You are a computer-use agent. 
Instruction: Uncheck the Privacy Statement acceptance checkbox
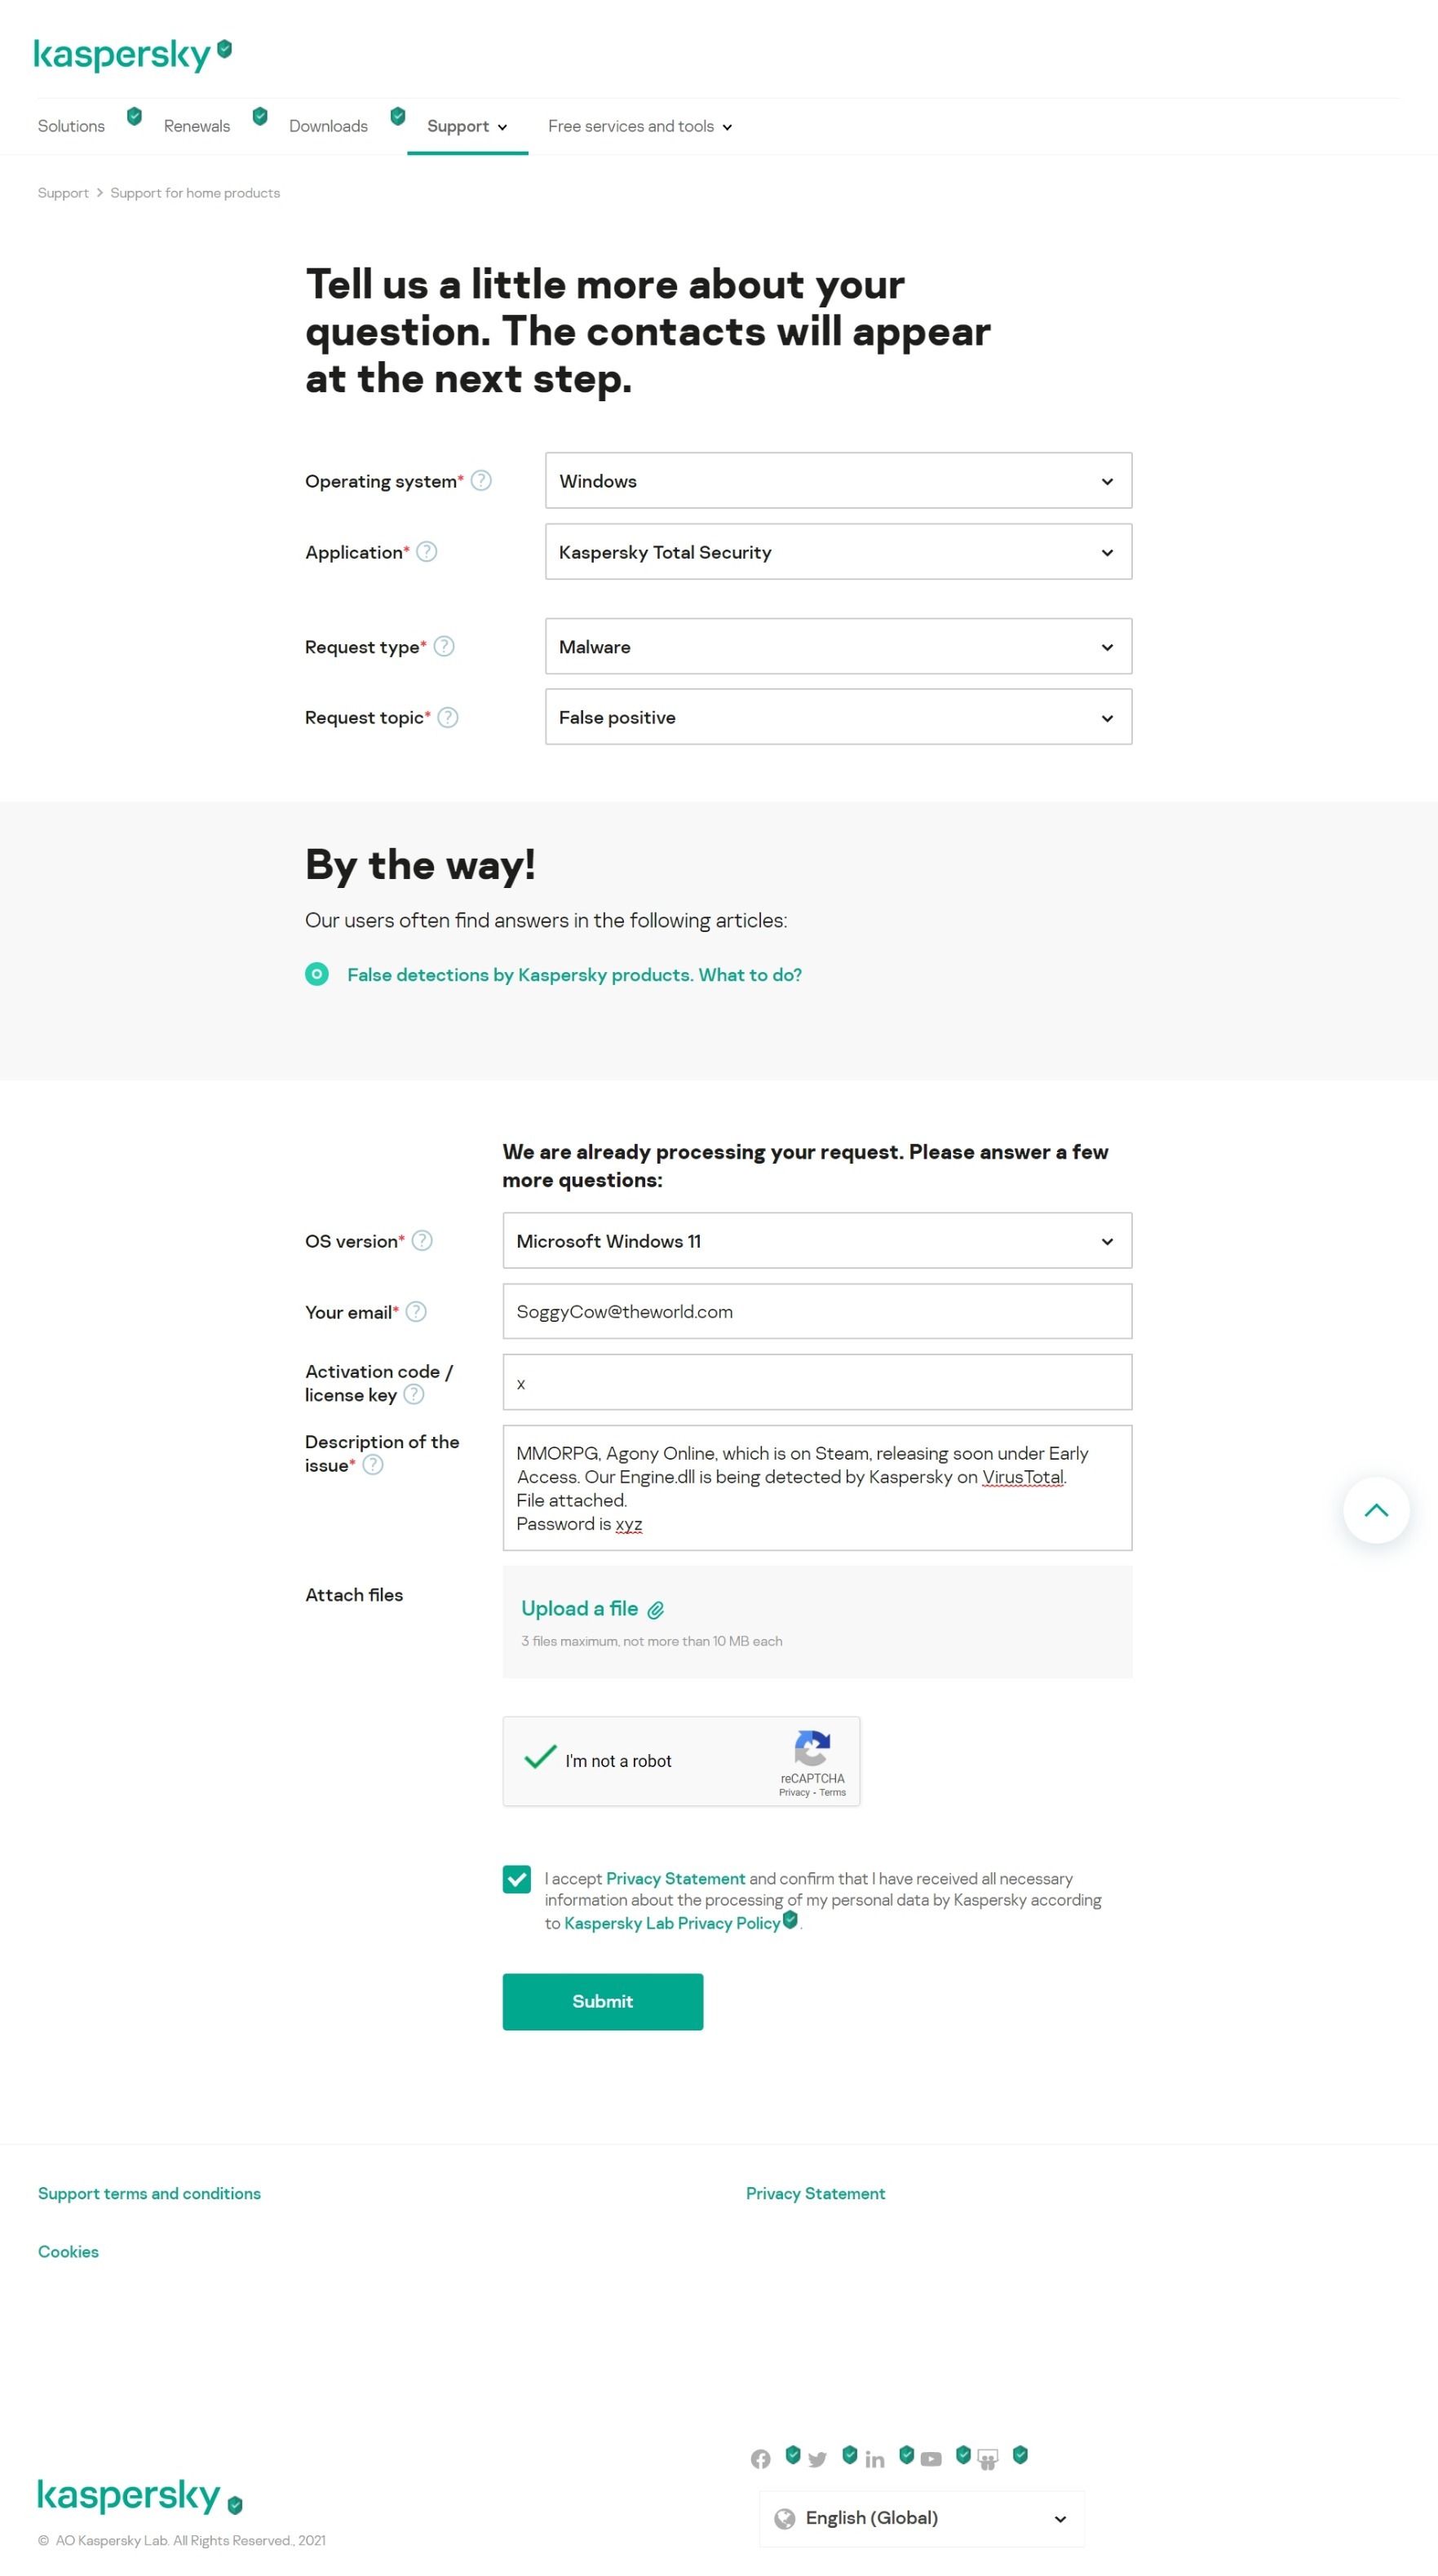[516, 1879]
